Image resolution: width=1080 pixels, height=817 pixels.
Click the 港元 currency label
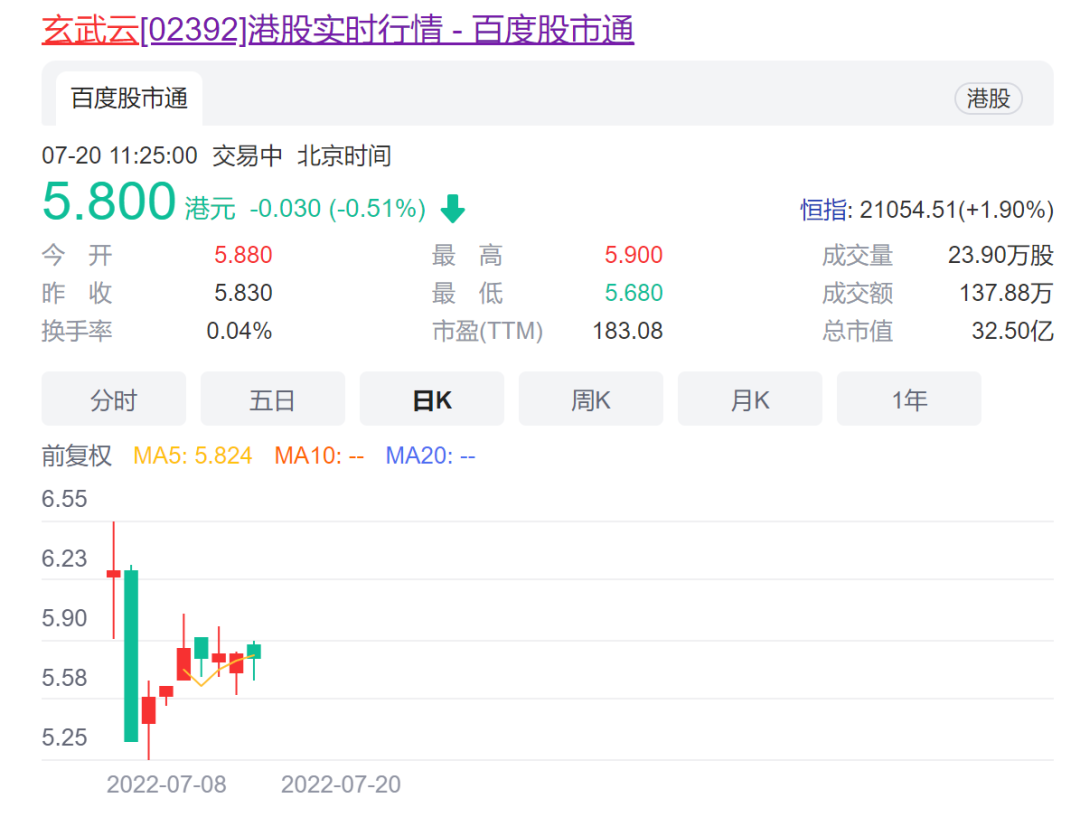coord(210,208)
